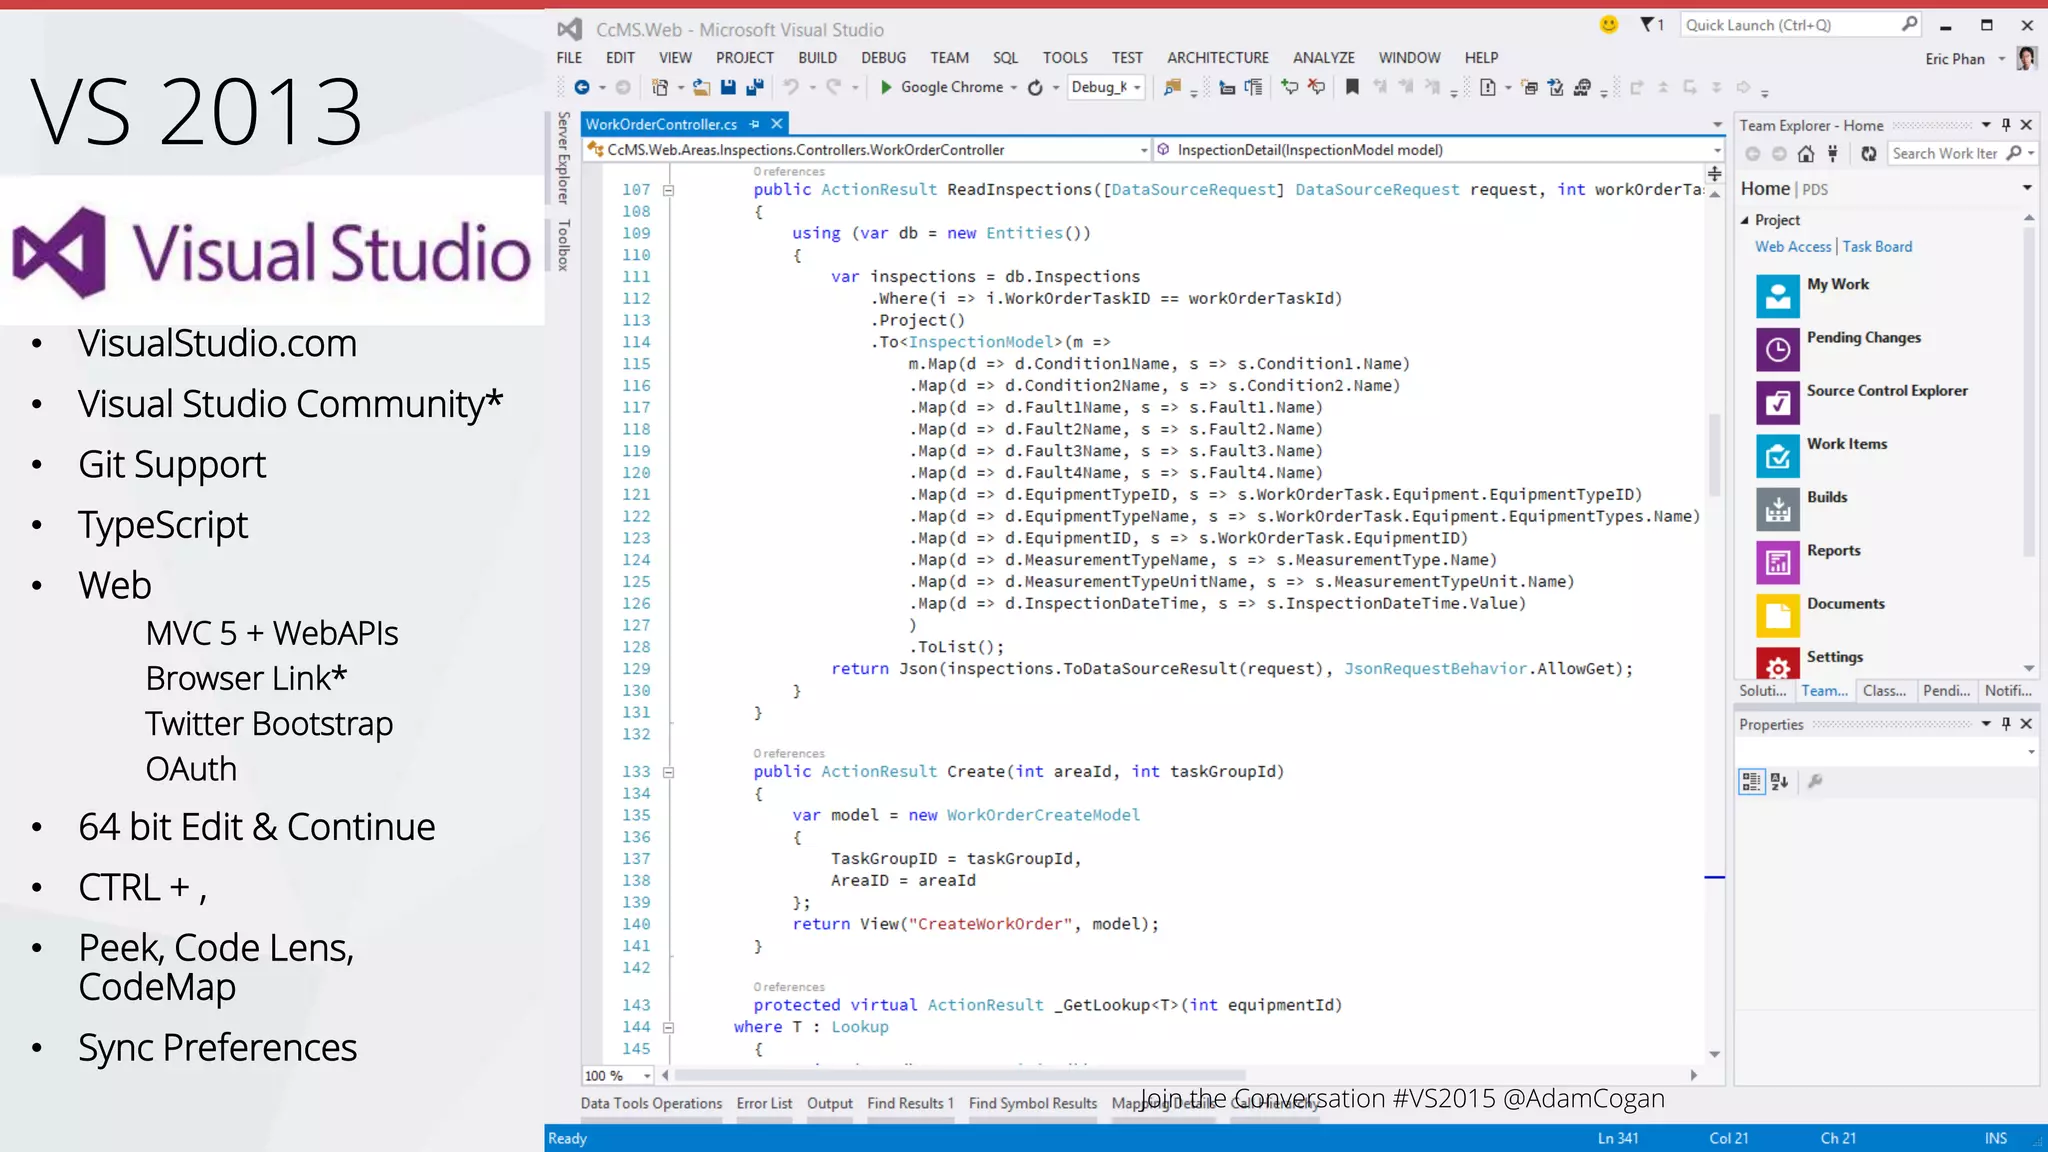Click the Save All icon
2048x1152 pixels.
(x=755, y=87)
